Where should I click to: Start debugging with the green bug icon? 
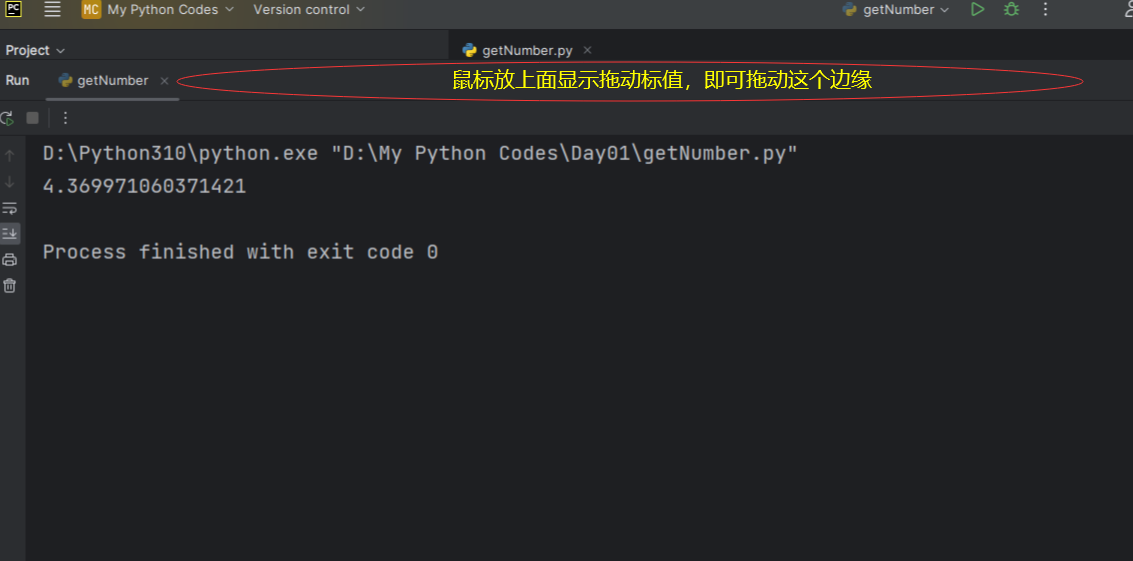click(1011, 10)
